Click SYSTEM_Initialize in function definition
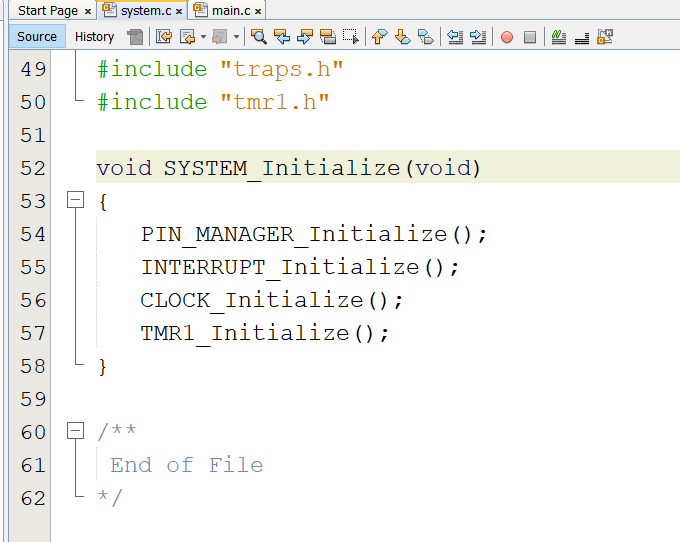680x542 pixels. pos(282,168)
